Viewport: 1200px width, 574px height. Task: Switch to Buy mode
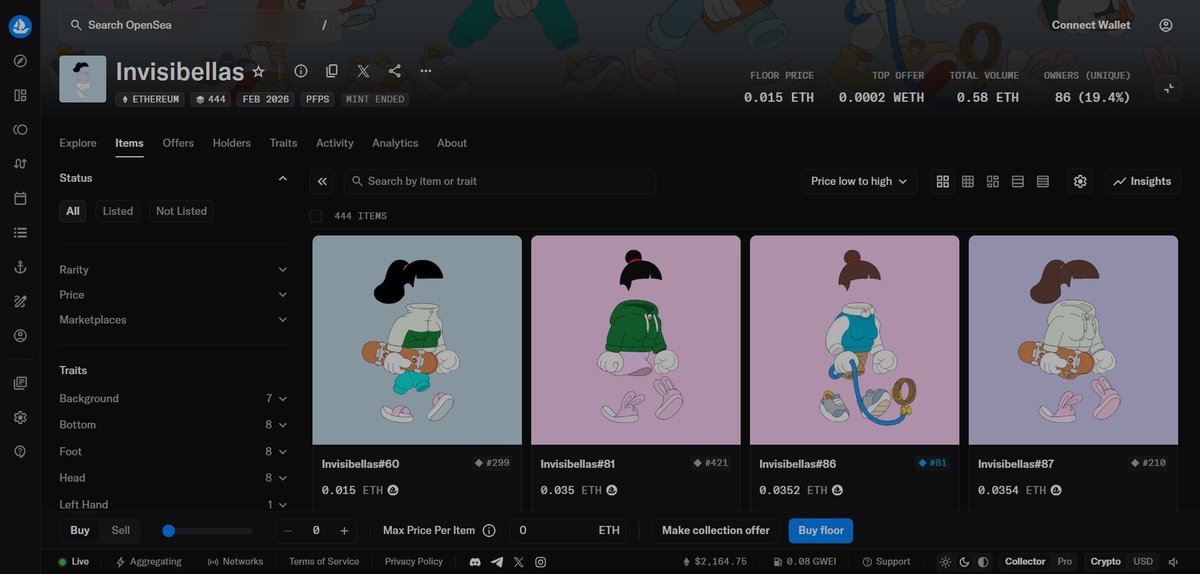(80, 530)
